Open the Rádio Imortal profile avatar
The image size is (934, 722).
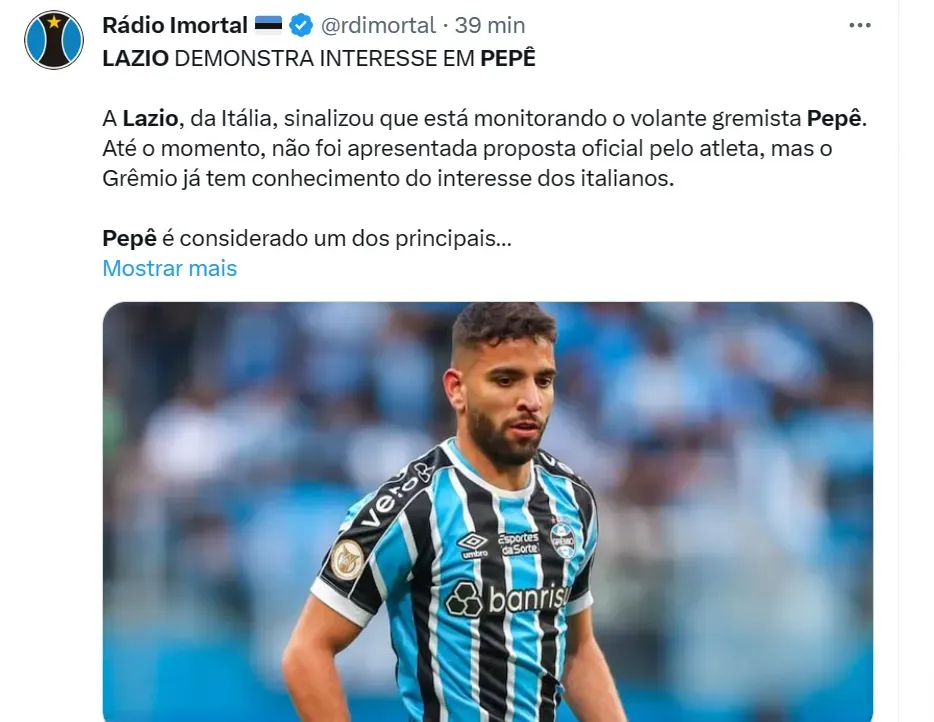tap(54, 39)
